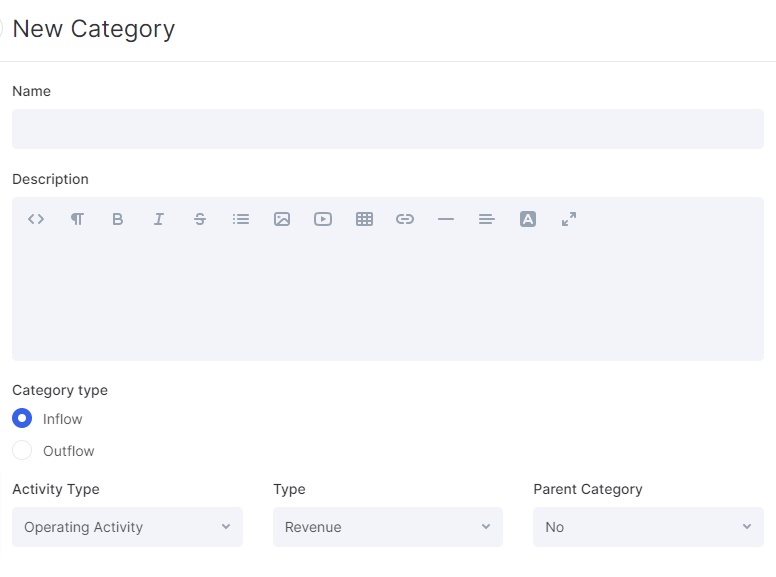Expand the Type dropdown showing Revenue
This screenshot has height=577, width=776.
click(x=388, y=527)
